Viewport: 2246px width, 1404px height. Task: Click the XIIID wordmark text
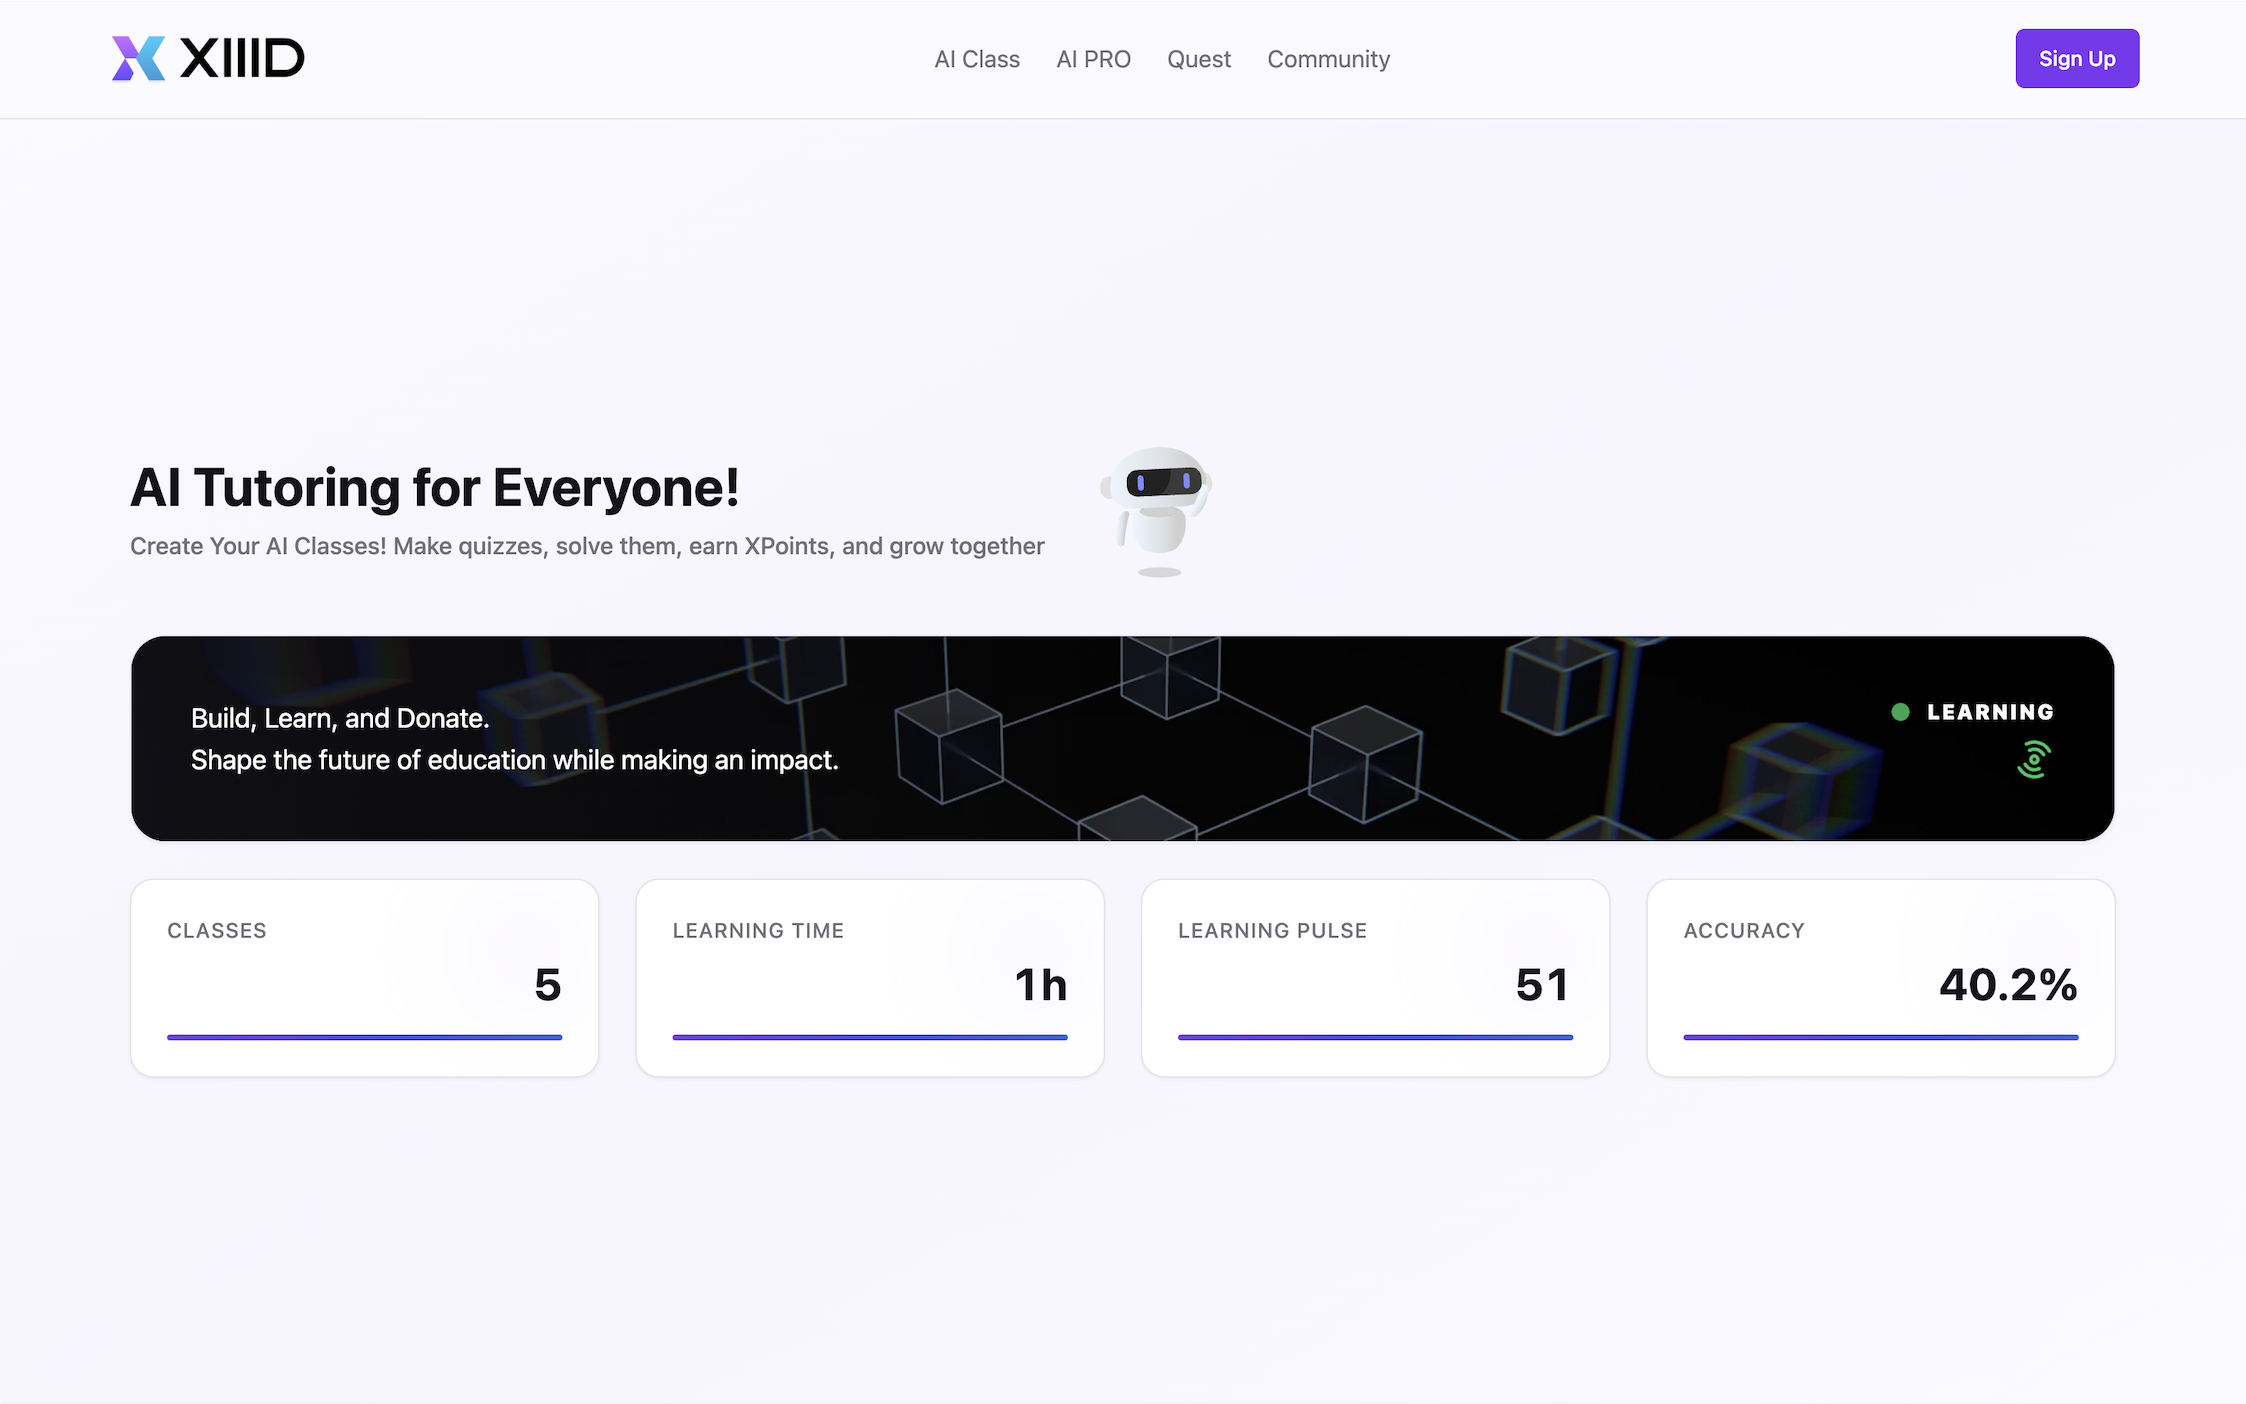coord(242,58)
